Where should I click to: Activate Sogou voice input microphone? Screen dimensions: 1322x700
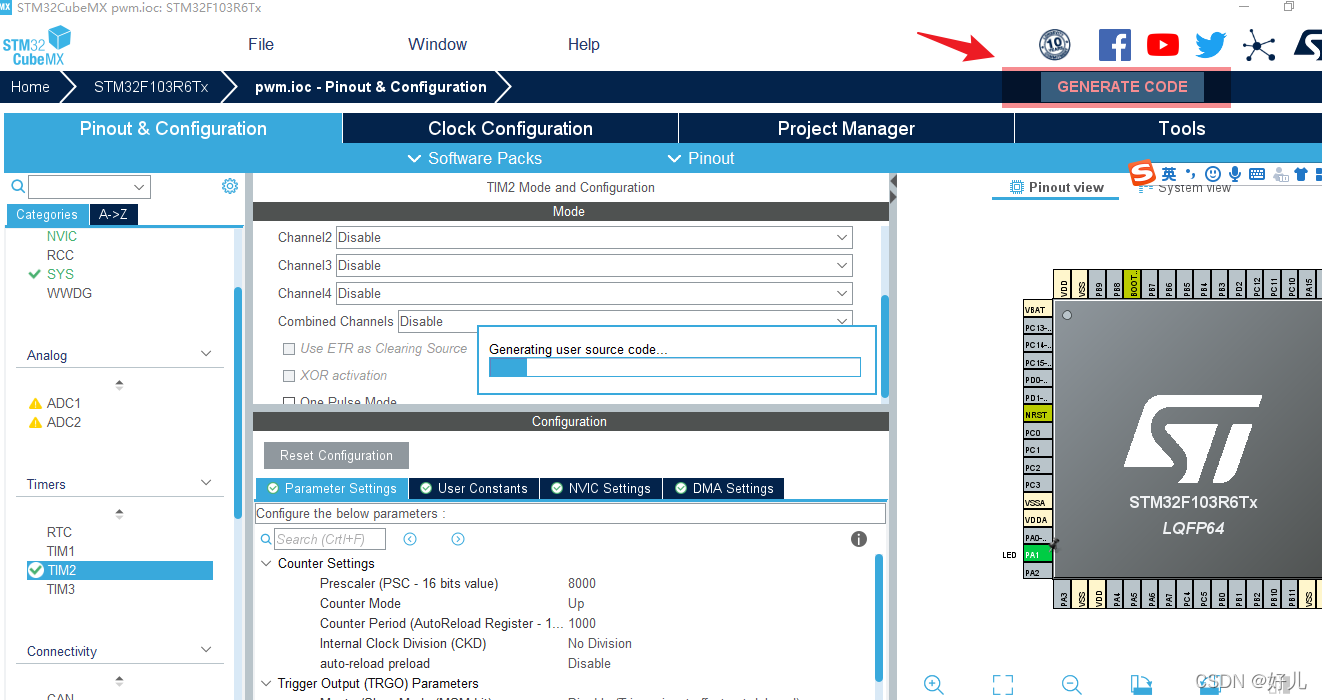[1235, 174]
